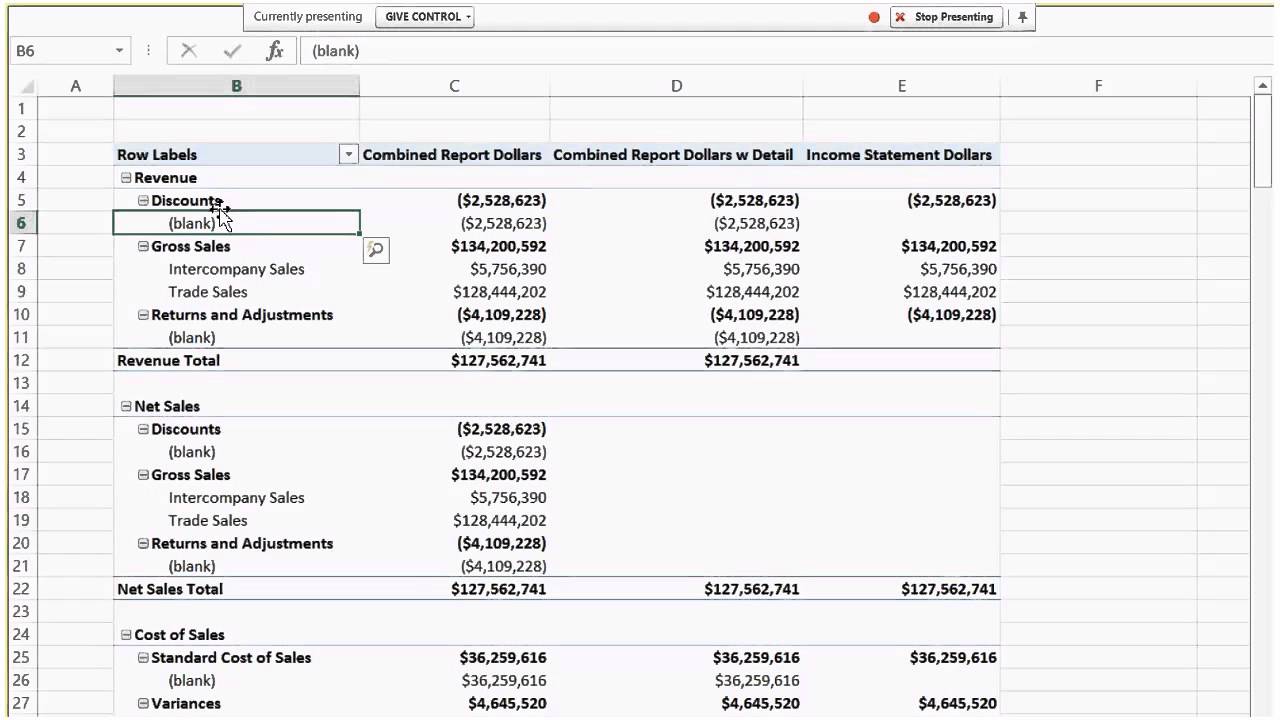Click $127,562,741 in column E row 22
Screen dimensions: 1280x720
[x=949, y=590]
